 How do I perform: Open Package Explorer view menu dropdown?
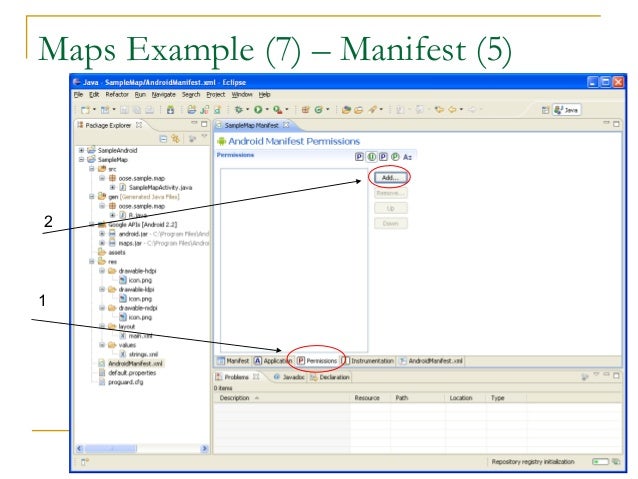click(205, 137)
